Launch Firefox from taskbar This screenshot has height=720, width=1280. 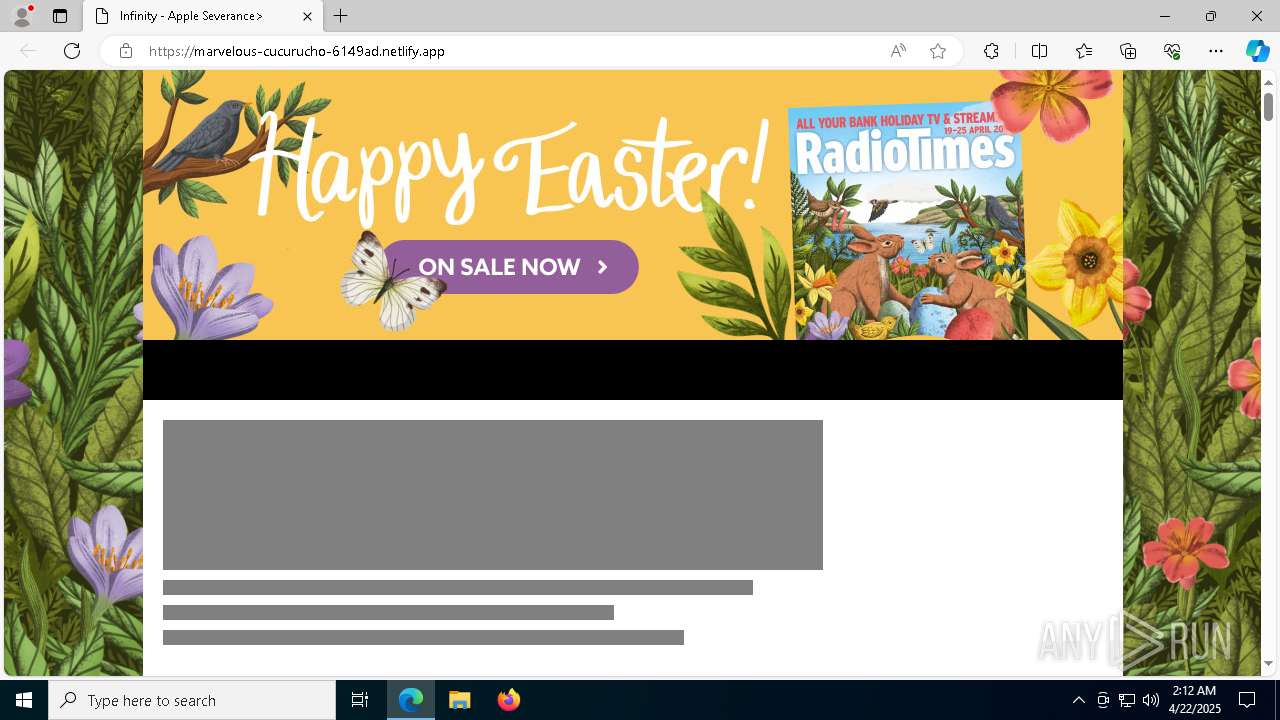508,700
